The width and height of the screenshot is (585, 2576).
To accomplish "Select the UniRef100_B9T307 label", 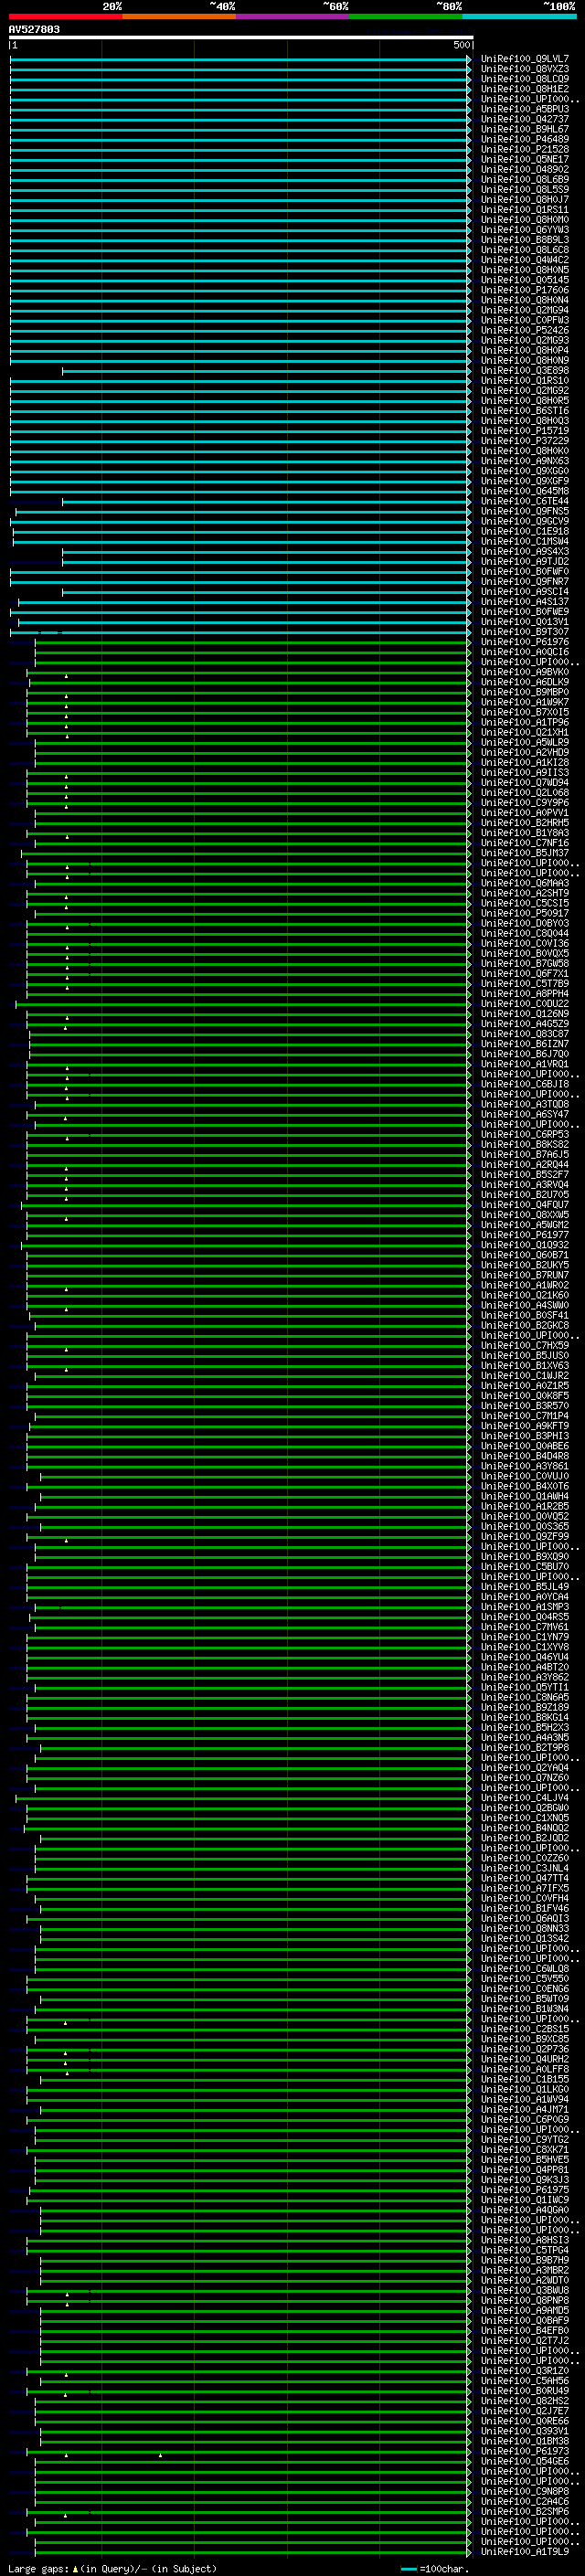I will [525, 632].
